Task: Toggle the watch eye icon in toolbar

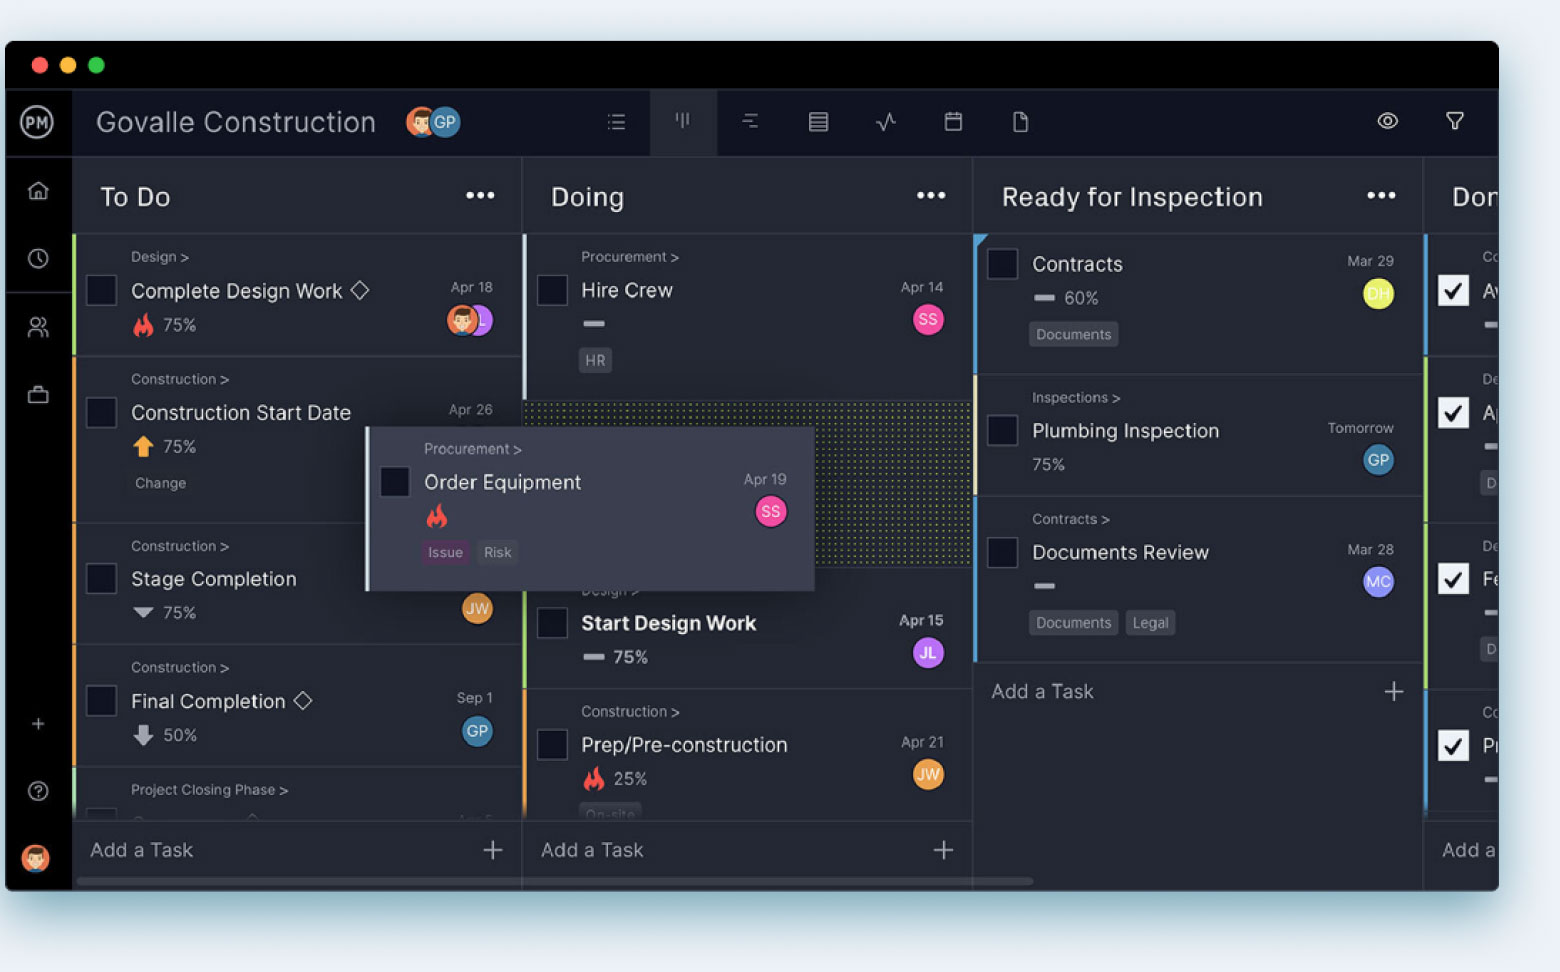Action: click(1388, 121)
